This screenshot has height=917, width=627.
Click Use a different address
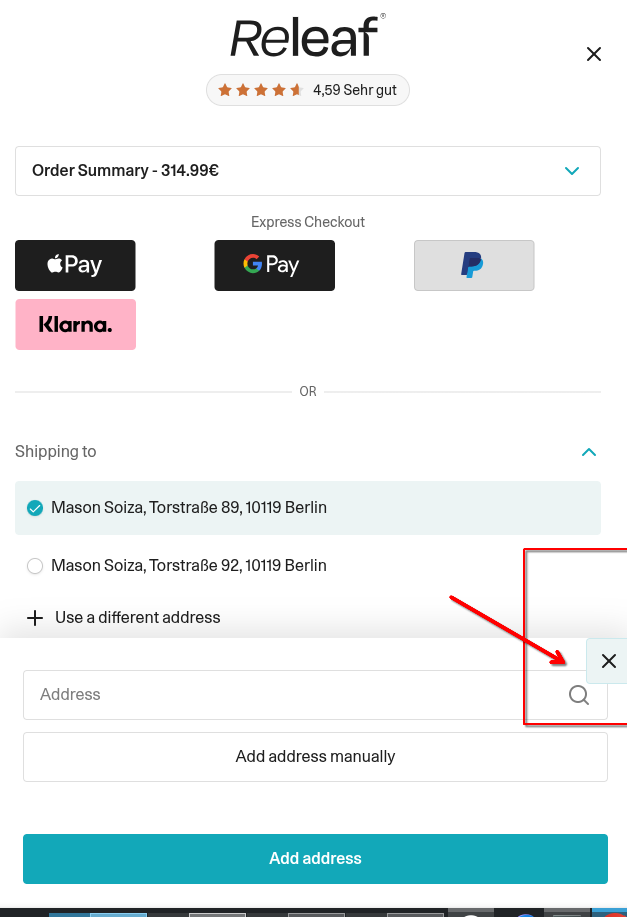137,618
